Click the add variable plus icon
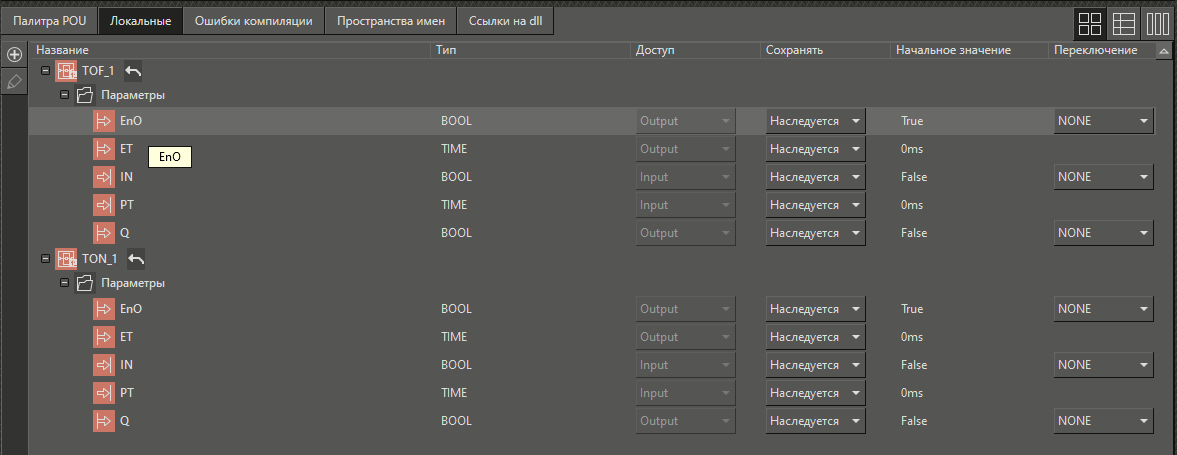The height and width of the screenshot is (455, 1177). pos(14,54)
